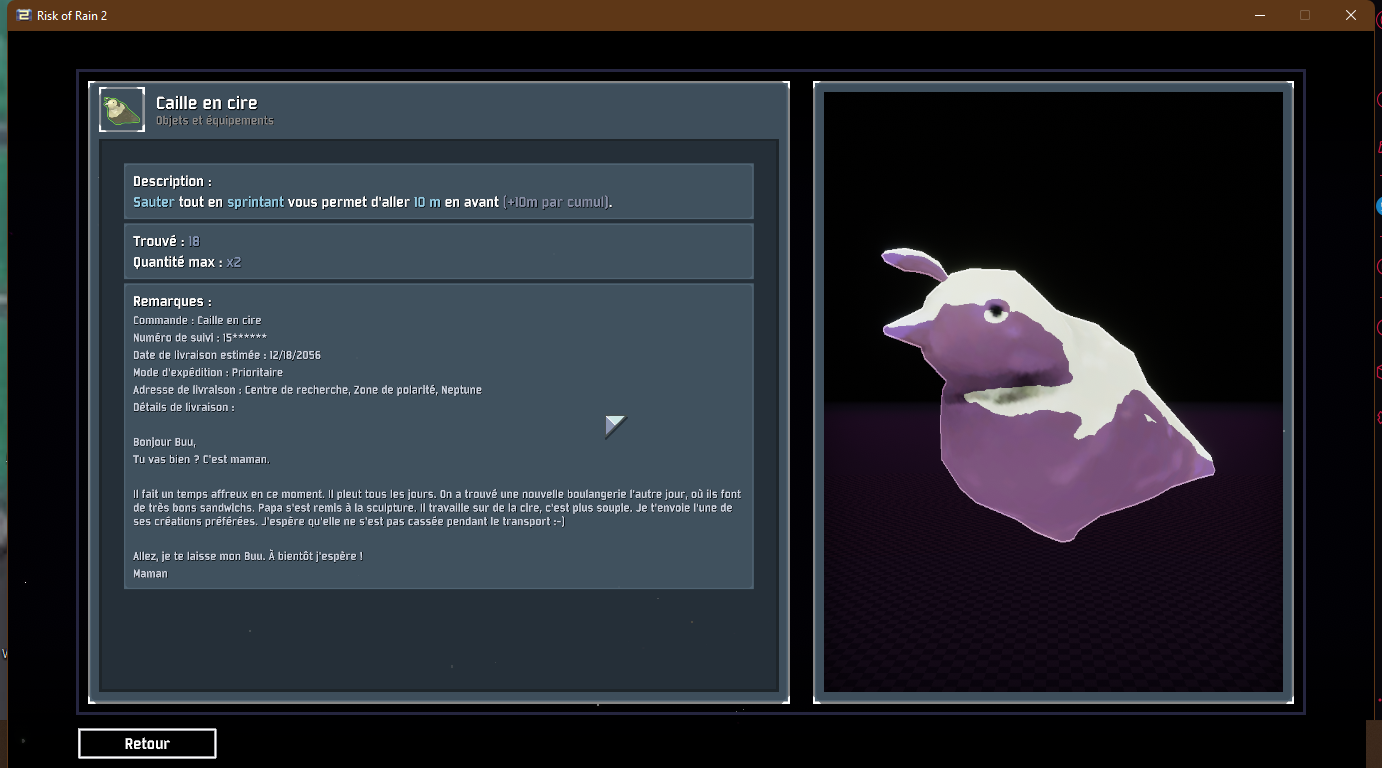This screenshot has height=768, width=1382.
Task: Click the "Quantité max : x2" statistic
Action: [x=187, y=262]
